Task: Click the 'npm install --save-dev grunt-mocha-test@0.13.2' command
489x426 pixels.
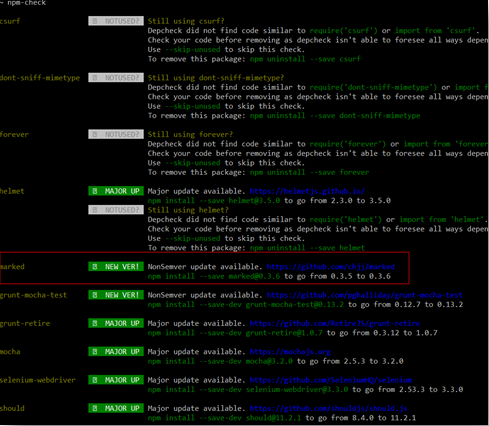Action: [x=246, y=305]
